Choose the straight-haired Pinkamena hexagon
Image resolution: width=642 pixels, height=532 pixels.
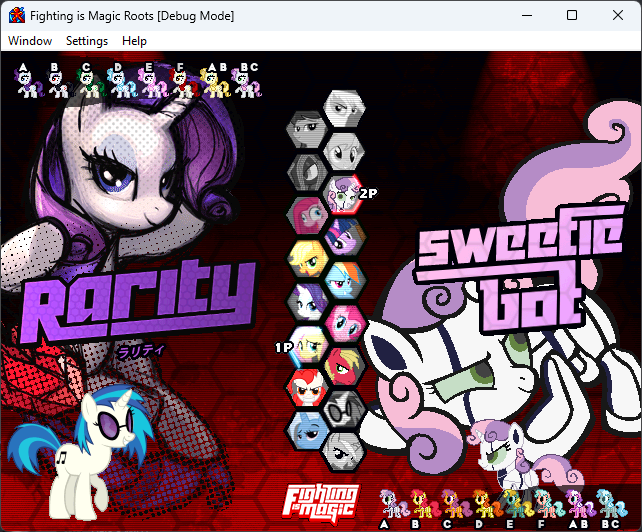(x=307, y=215)
